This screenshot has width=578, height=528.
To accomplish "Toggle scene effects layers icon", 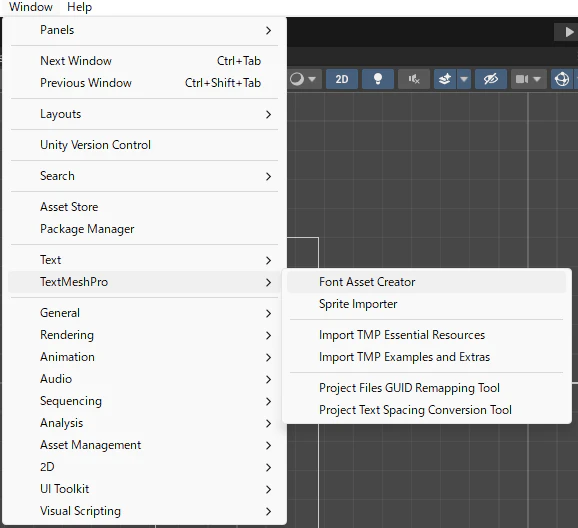I will pyautogui.click(x=445, y=79).
